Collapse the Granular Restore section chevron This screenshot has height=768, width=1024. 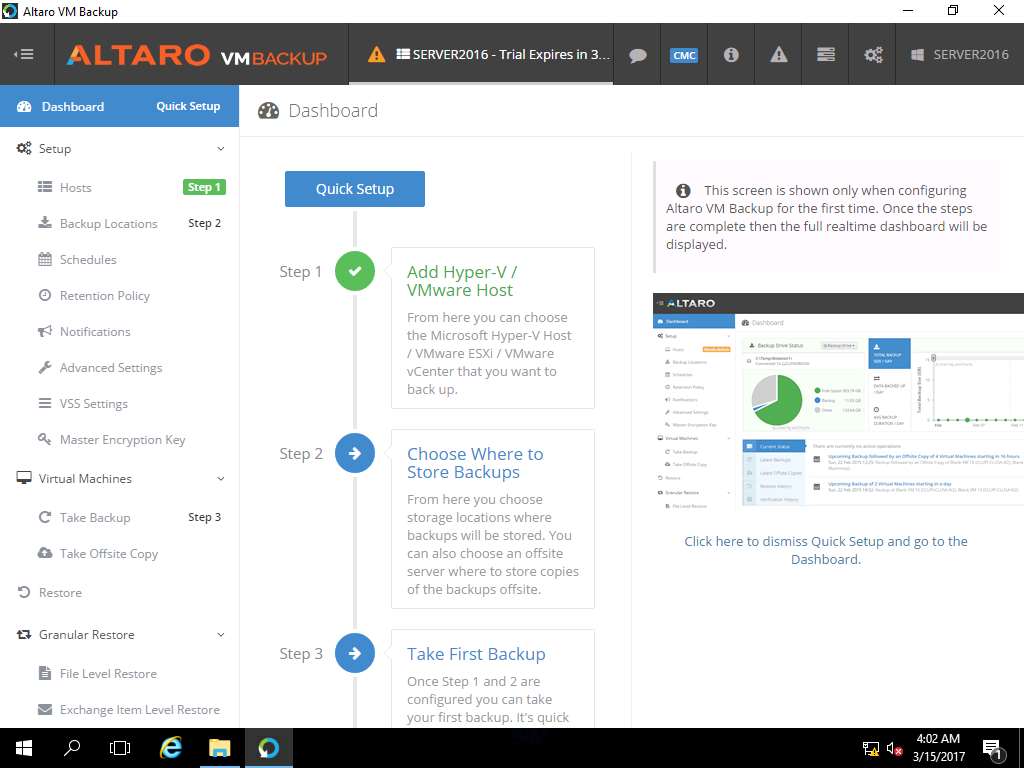coord(221,635)
